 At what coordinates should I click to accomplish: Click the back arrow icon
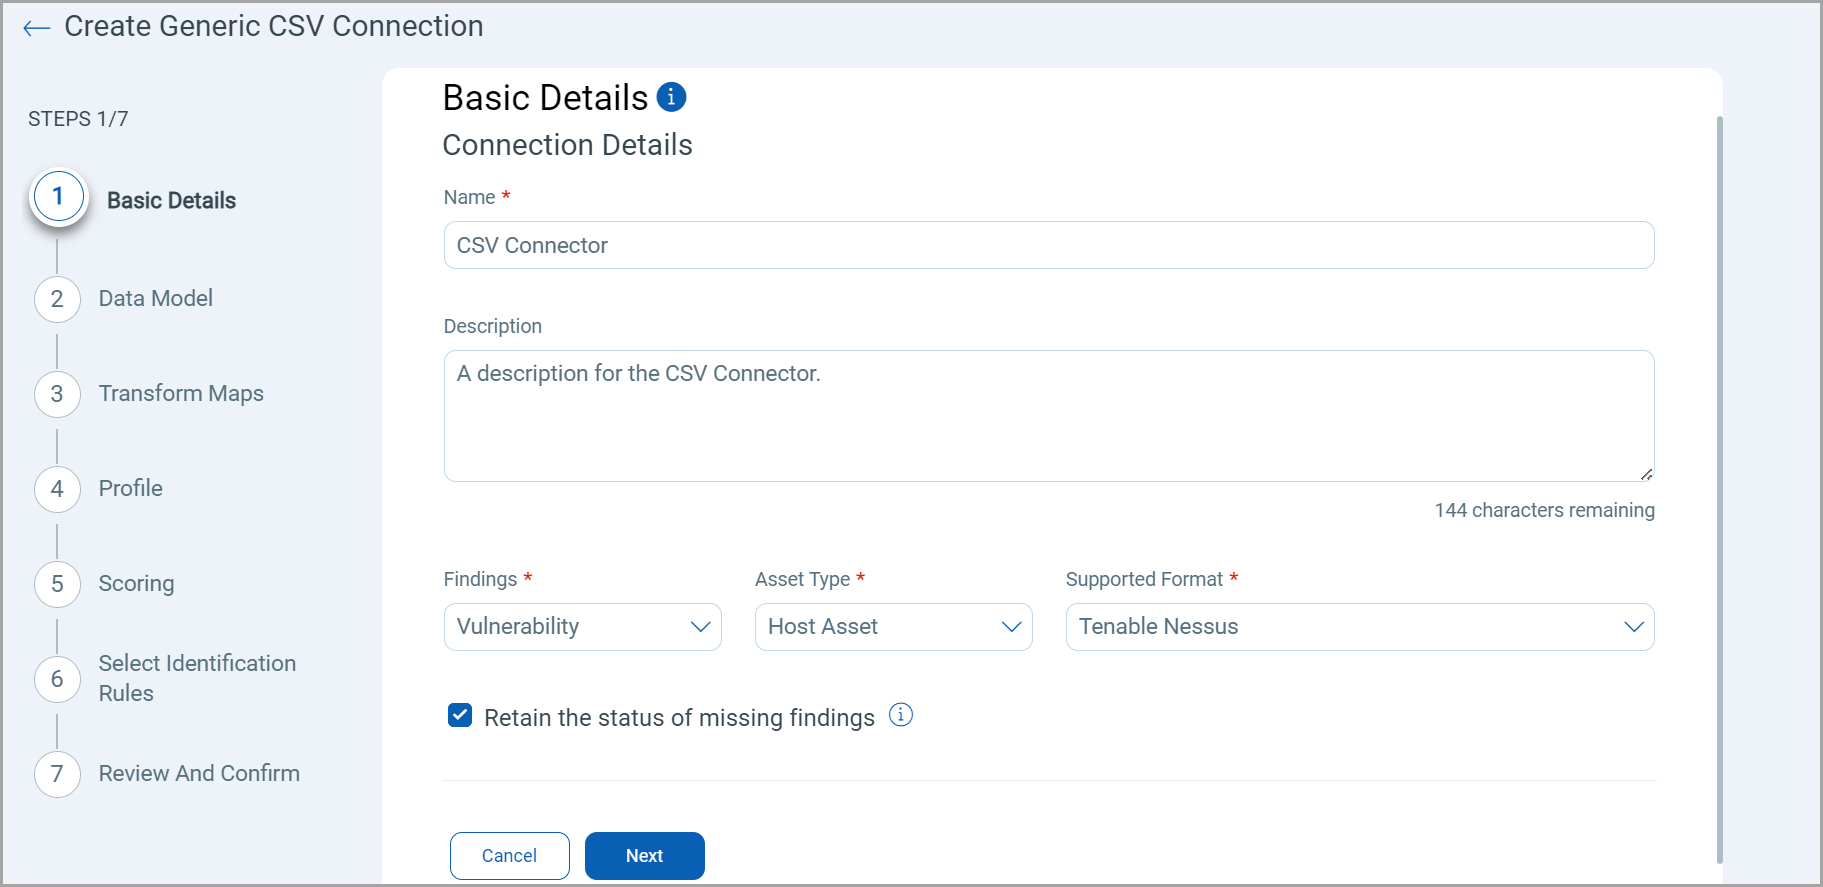tap(37, 28)
